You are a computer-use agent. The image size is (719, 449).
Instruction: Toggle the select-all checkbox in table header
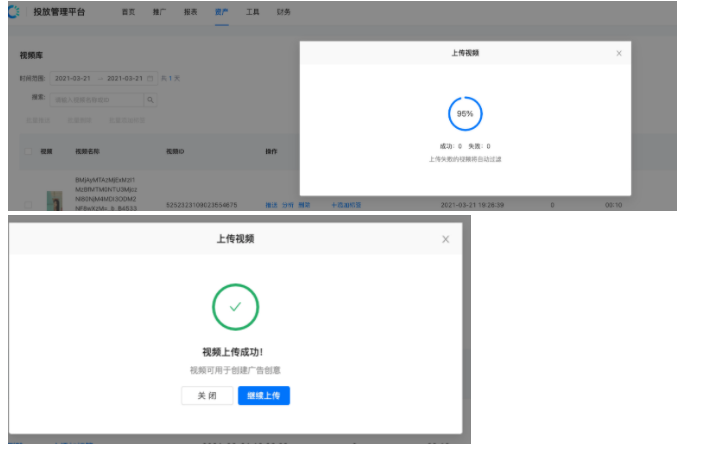[28, 151]
